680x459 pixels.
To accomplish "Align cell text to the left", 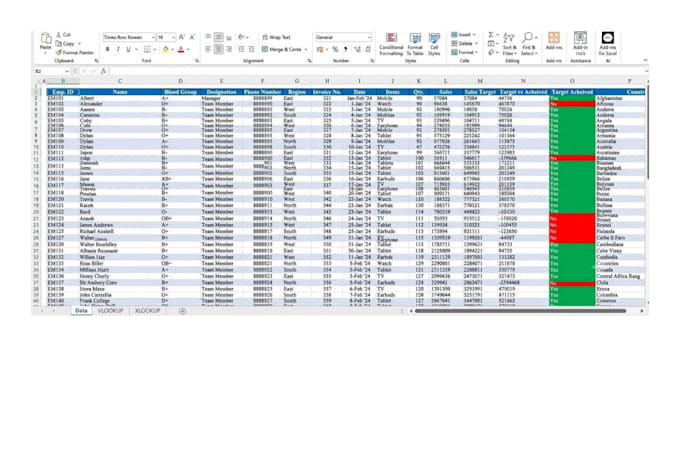I will coord(208,49).
